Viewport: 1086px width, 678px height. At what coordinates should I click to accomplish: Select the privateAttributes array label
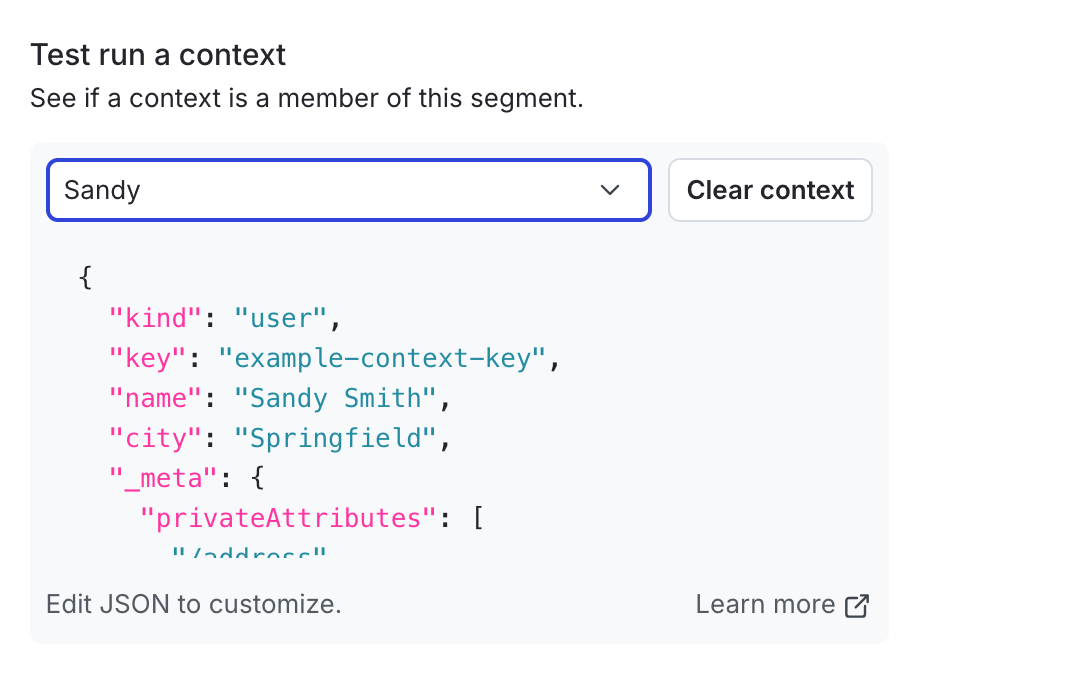(x=290, y=518)
